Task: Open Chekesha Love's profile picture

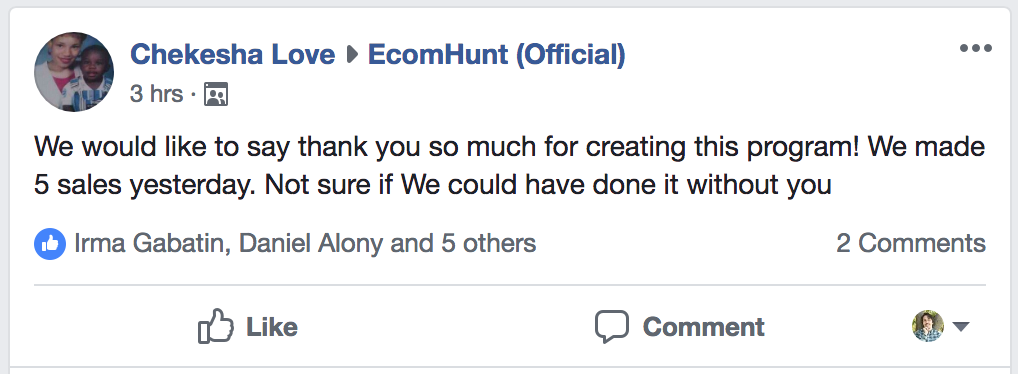Action: coord(74,72)
